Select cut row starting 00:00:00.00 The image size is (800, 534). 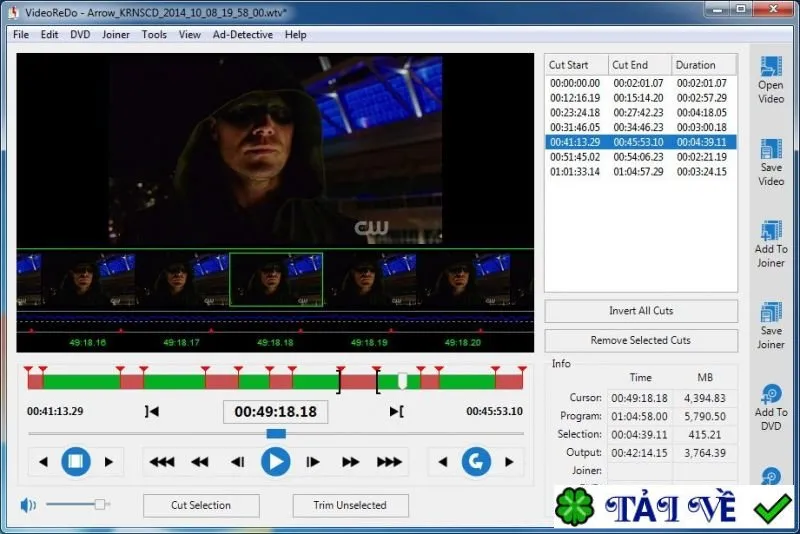pos(640,83)
